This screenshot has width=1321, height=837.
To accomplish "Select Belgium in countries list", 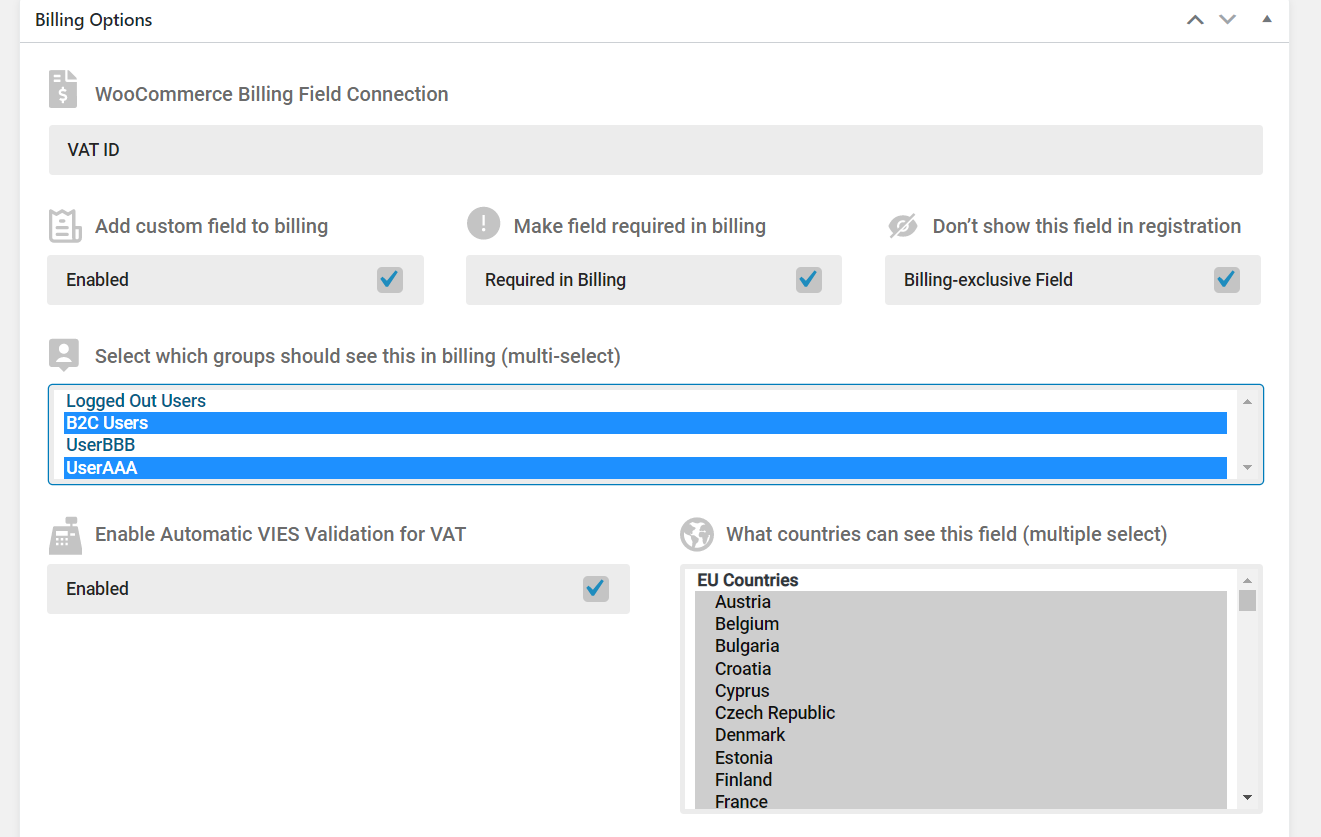I will 960,624.
